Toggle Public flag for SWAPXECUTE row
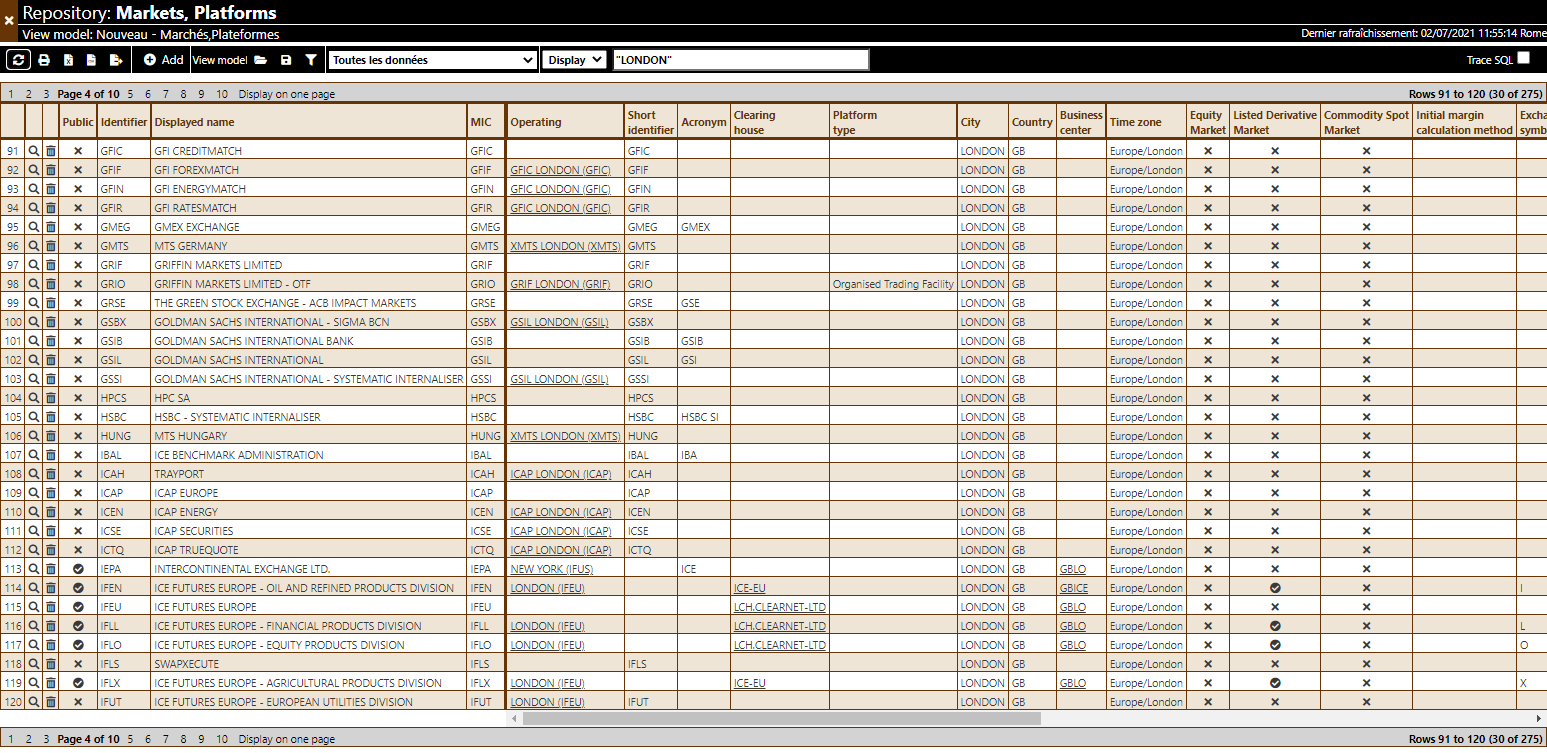 [78, 664]
